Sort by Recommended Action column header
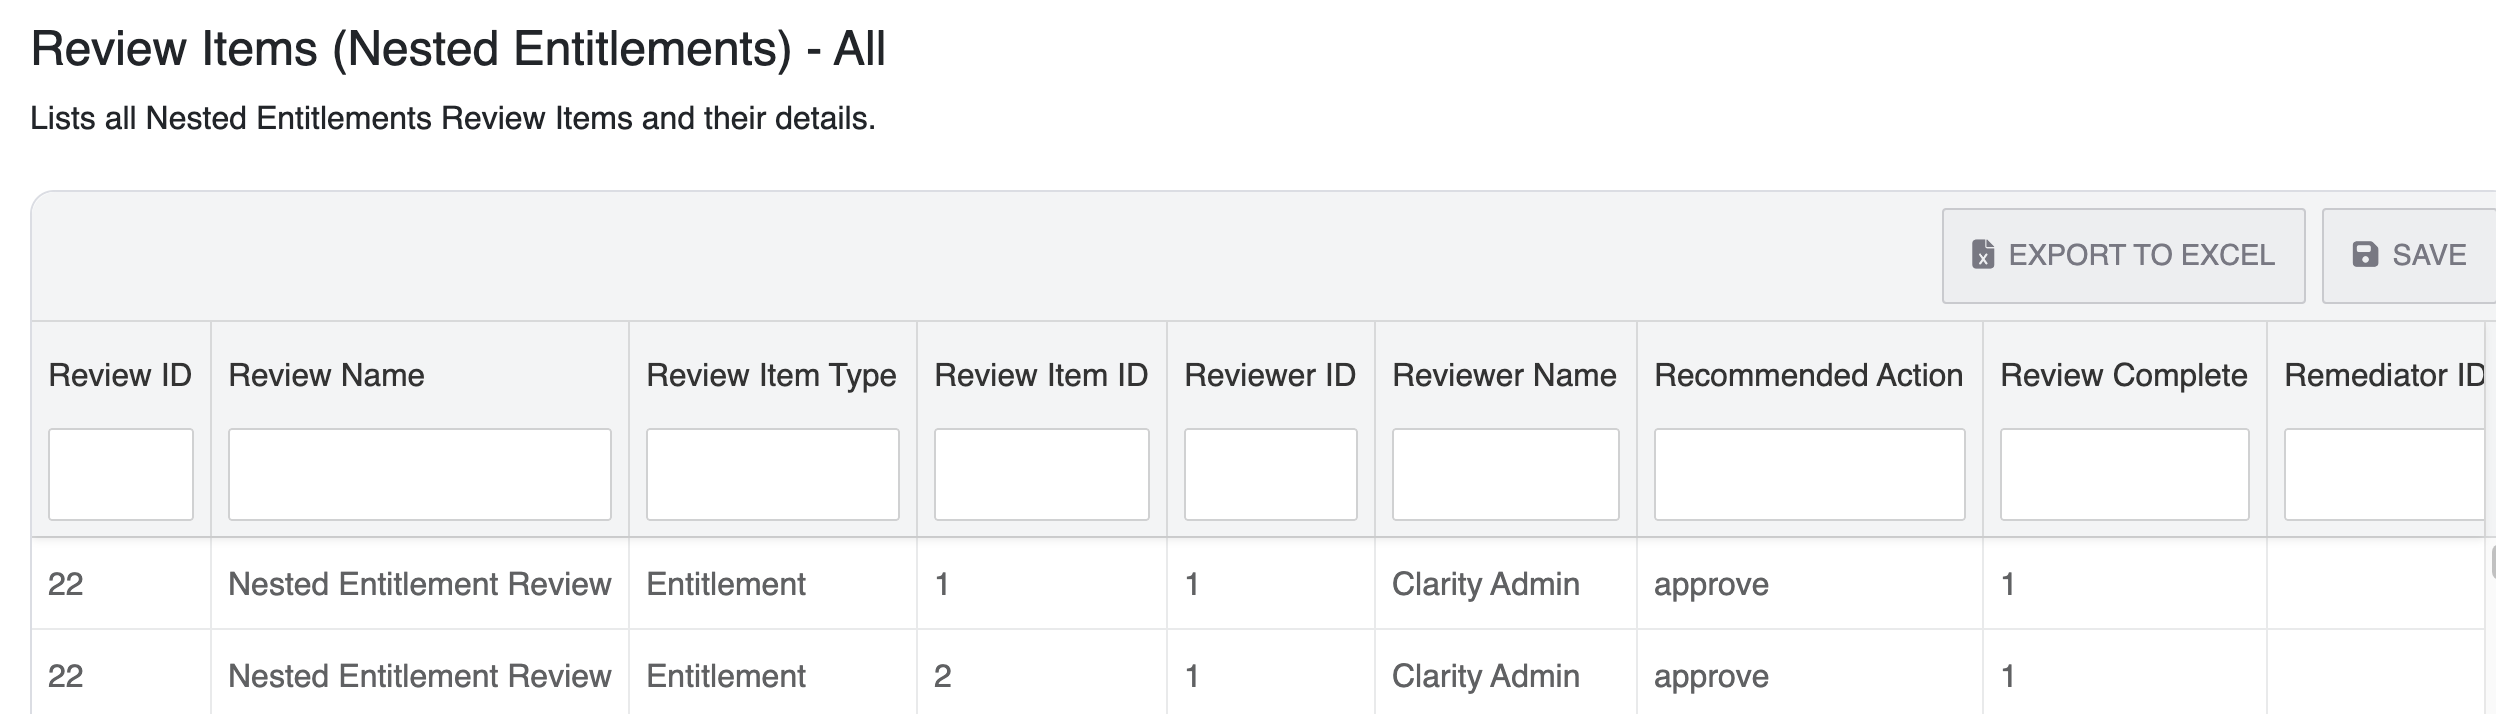 1808,375
